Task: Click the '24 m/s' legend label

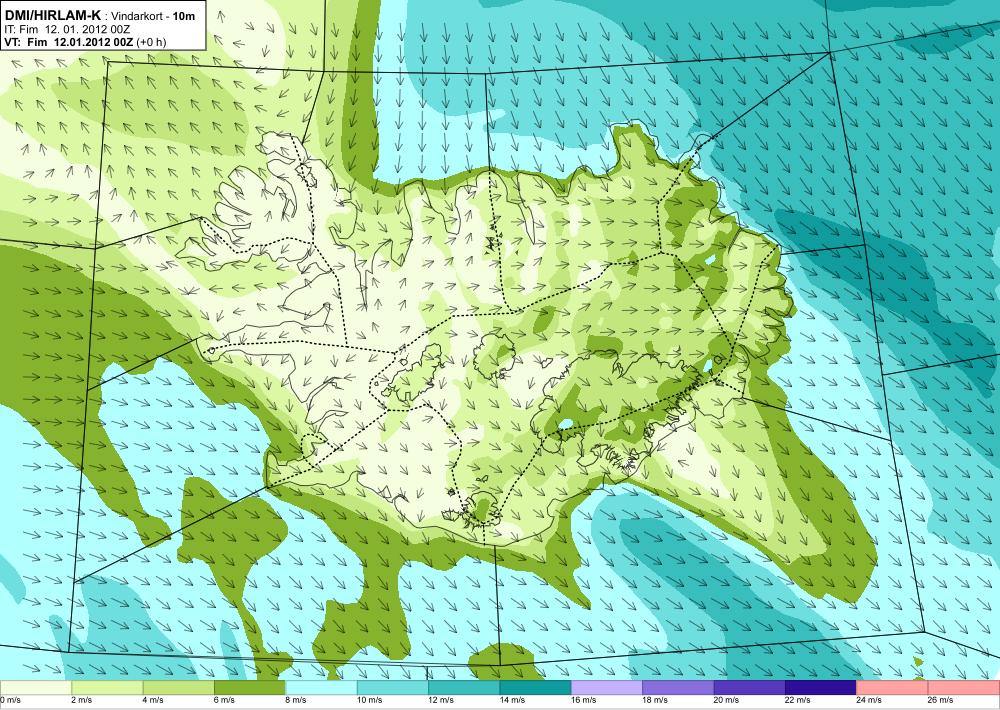Action: point(870,700)
